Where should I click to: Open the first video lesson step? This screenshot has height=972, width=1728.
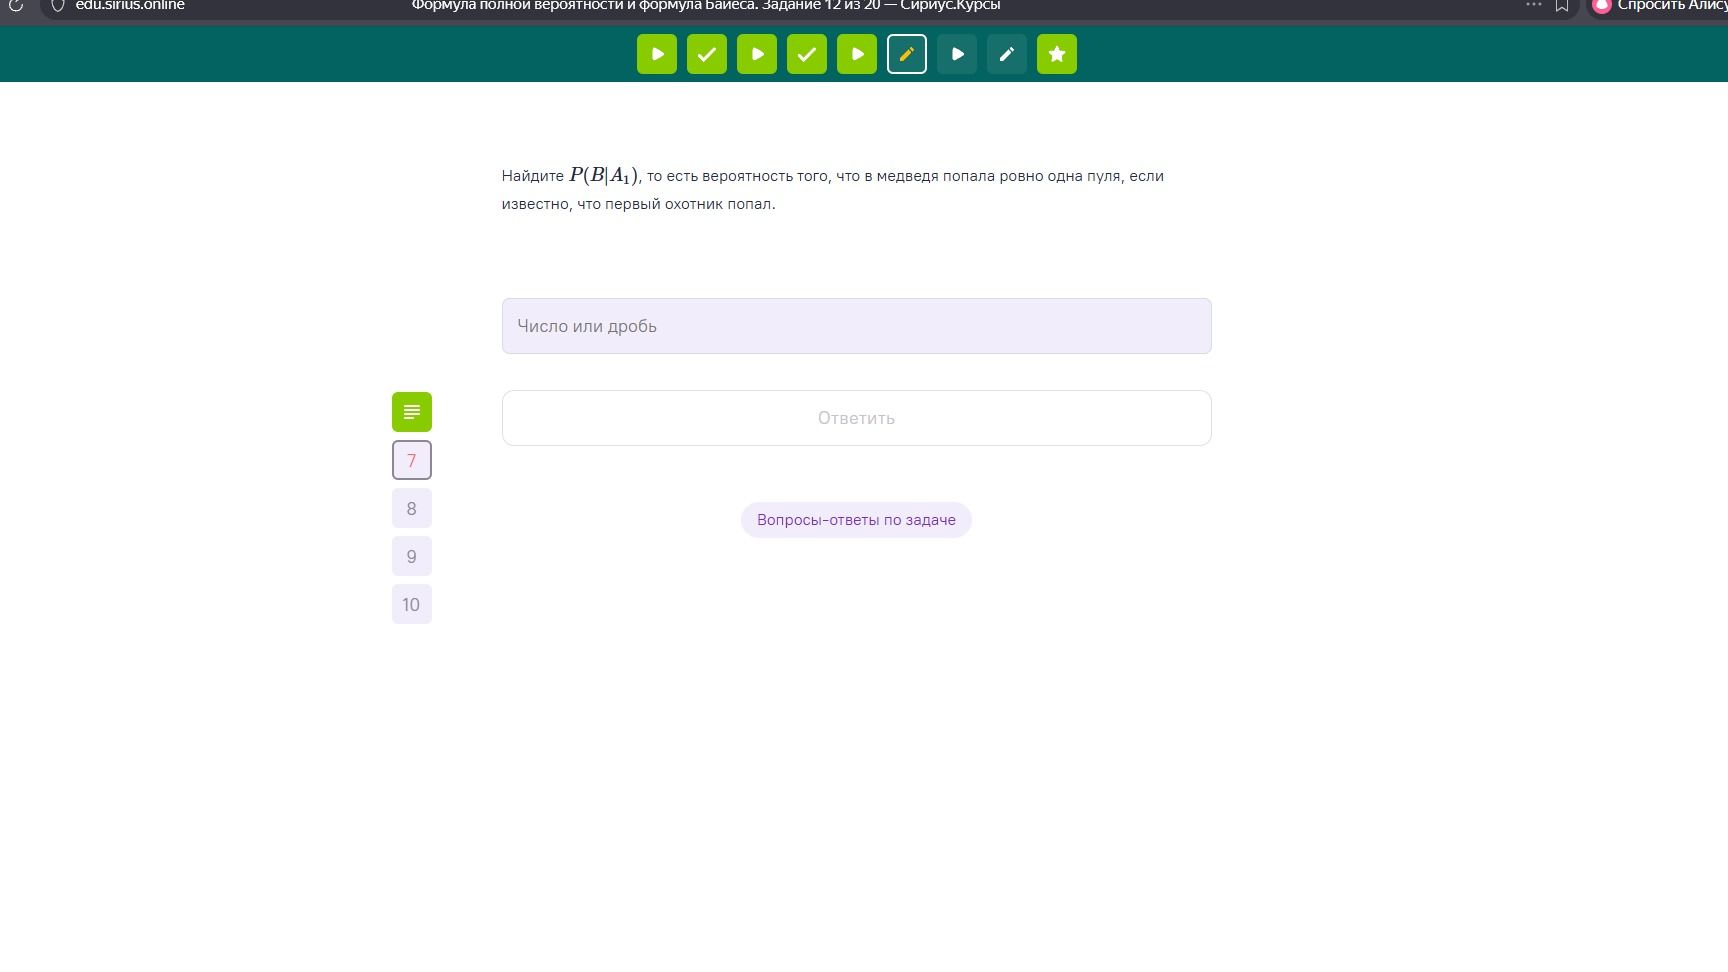[657, 54]
